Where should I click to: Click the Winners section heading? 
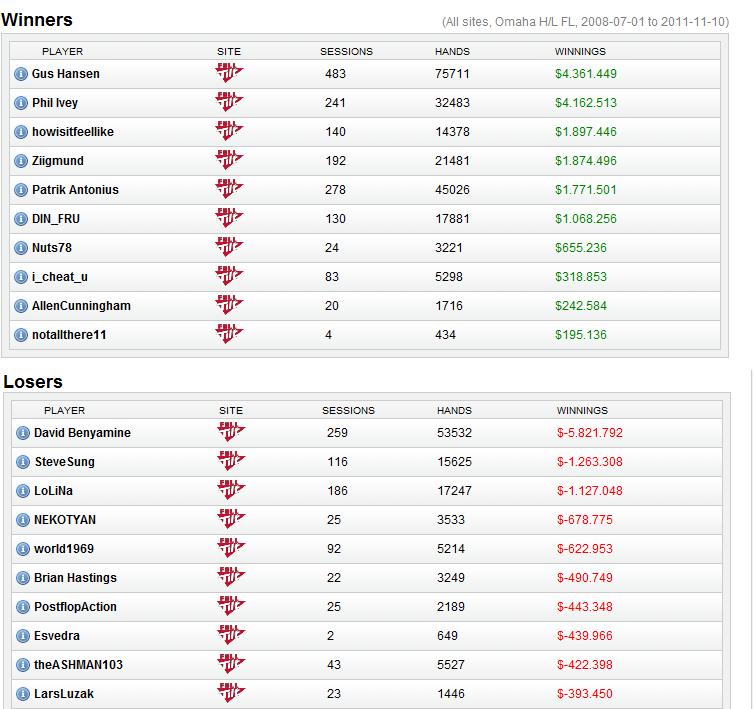pyautogui.click(x=37, y=20)
